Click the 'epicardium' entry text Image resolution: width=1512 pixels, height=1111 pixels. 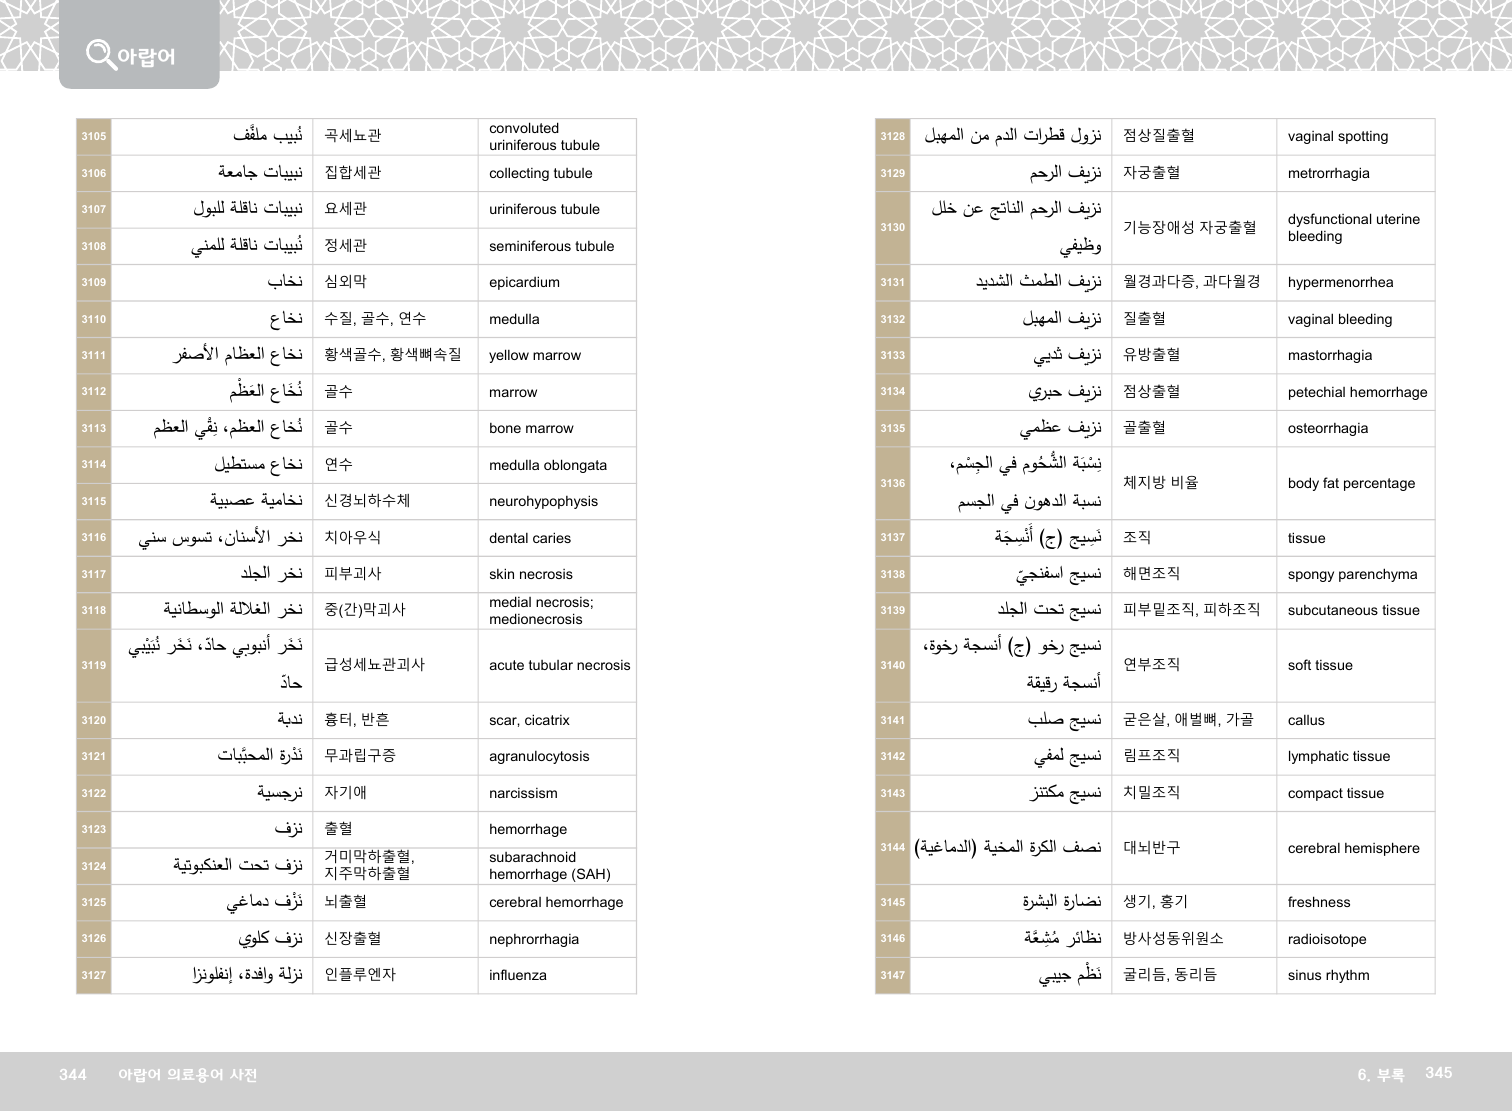[x=524, y=282]
